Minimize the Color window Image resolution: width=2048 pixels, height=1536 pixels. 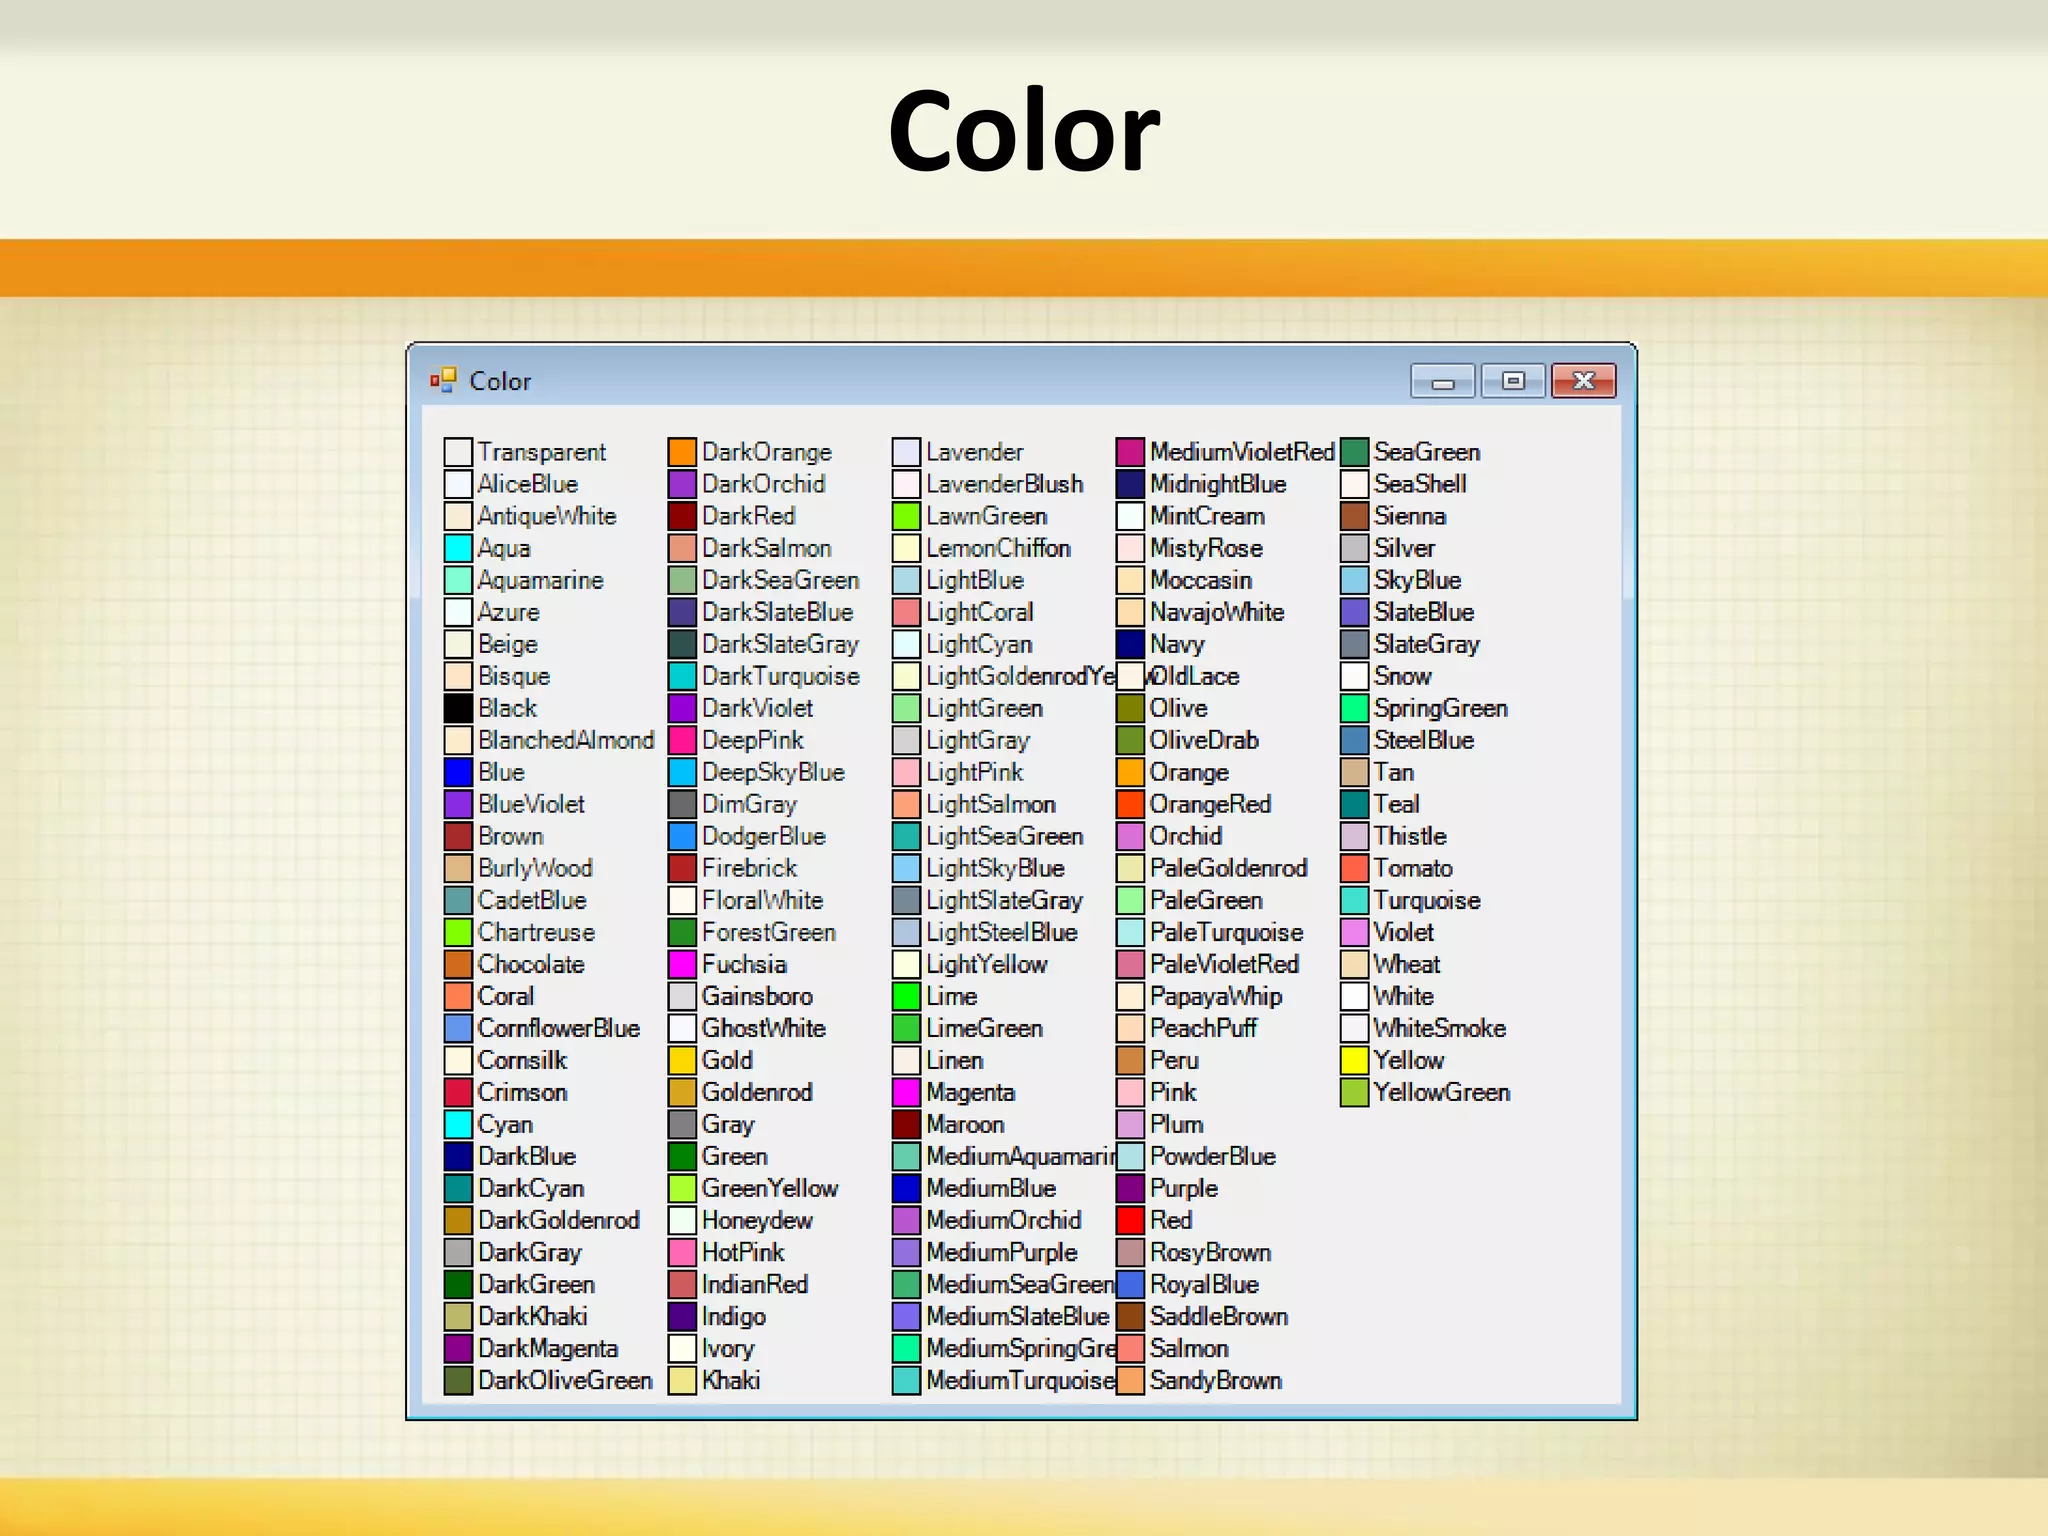click(1442, 381)
